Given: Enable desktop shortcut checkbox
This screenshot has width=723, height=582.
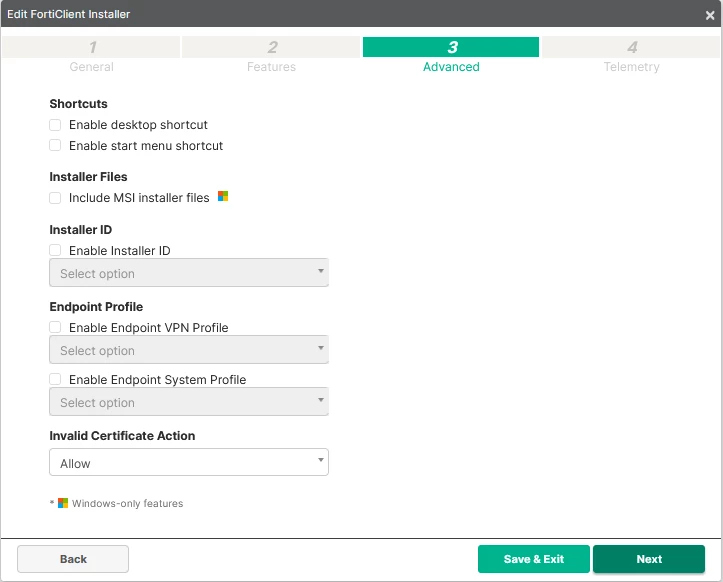Looking at the screenshot, I should point(55,125).
